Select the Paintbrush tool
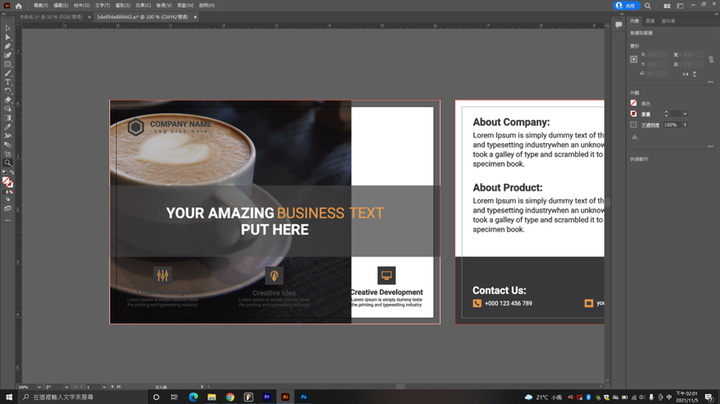Image resolution: width=720 pixels, height=404 pixels. point(8,73)
